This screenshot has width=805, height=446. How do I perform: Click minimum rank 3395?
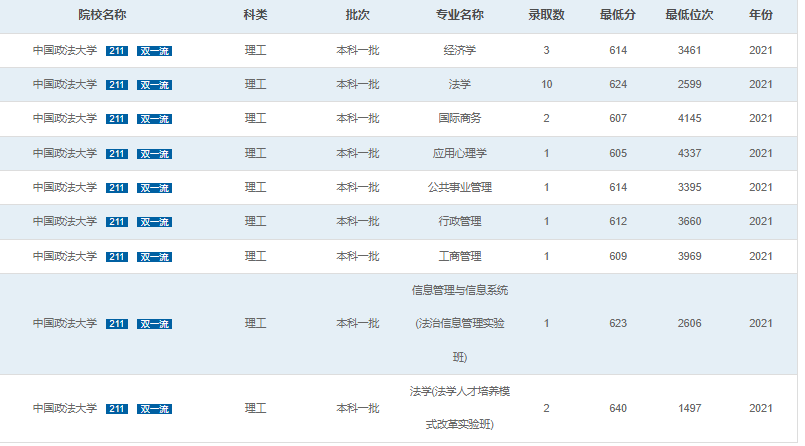point(689,187)
